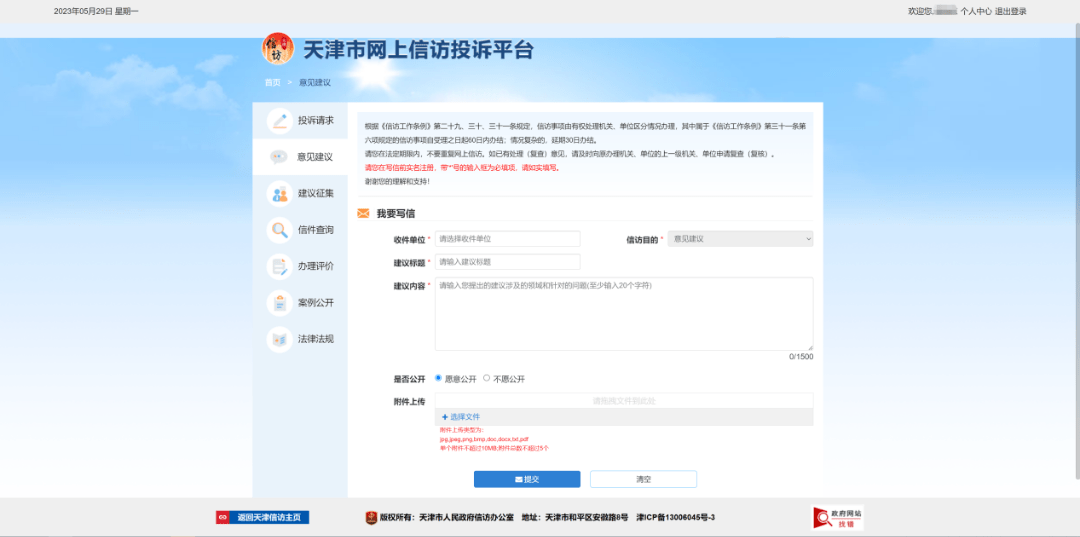This screenshot has height=537, width=1080.
Task: Click the 办理评价 document icon
Action: (x=280, y=267)
